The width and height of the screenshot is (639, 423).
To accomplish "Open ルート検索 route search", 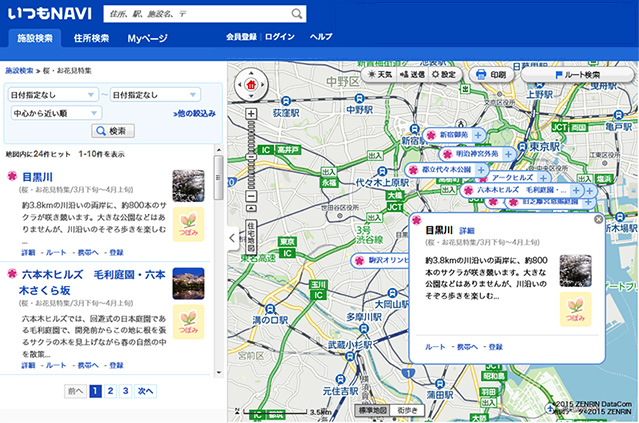I will [577, 75].
